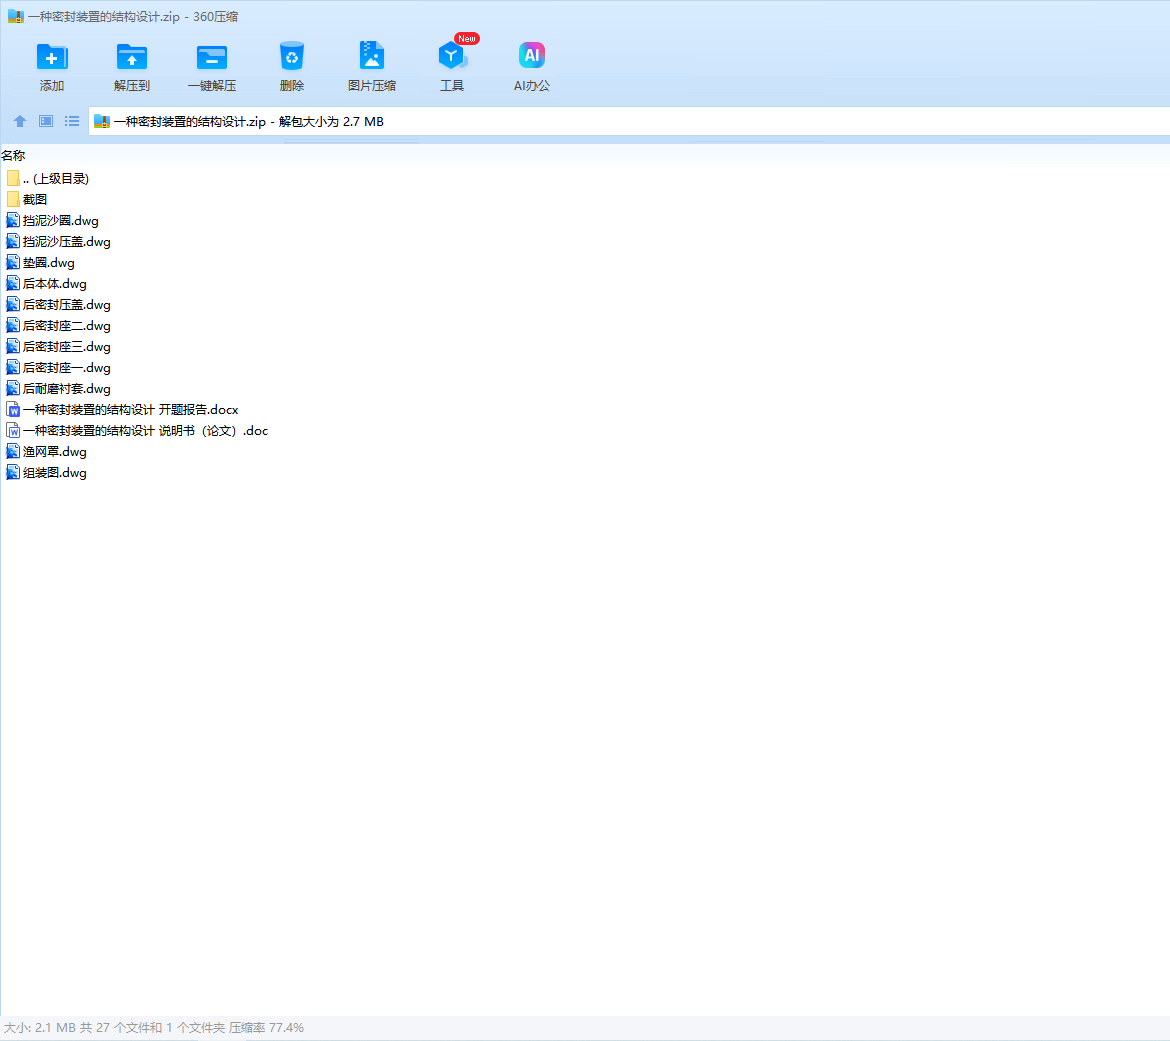Click the folder icon beside 截图
The image size is (1170, 1041).
coord(13,199)
